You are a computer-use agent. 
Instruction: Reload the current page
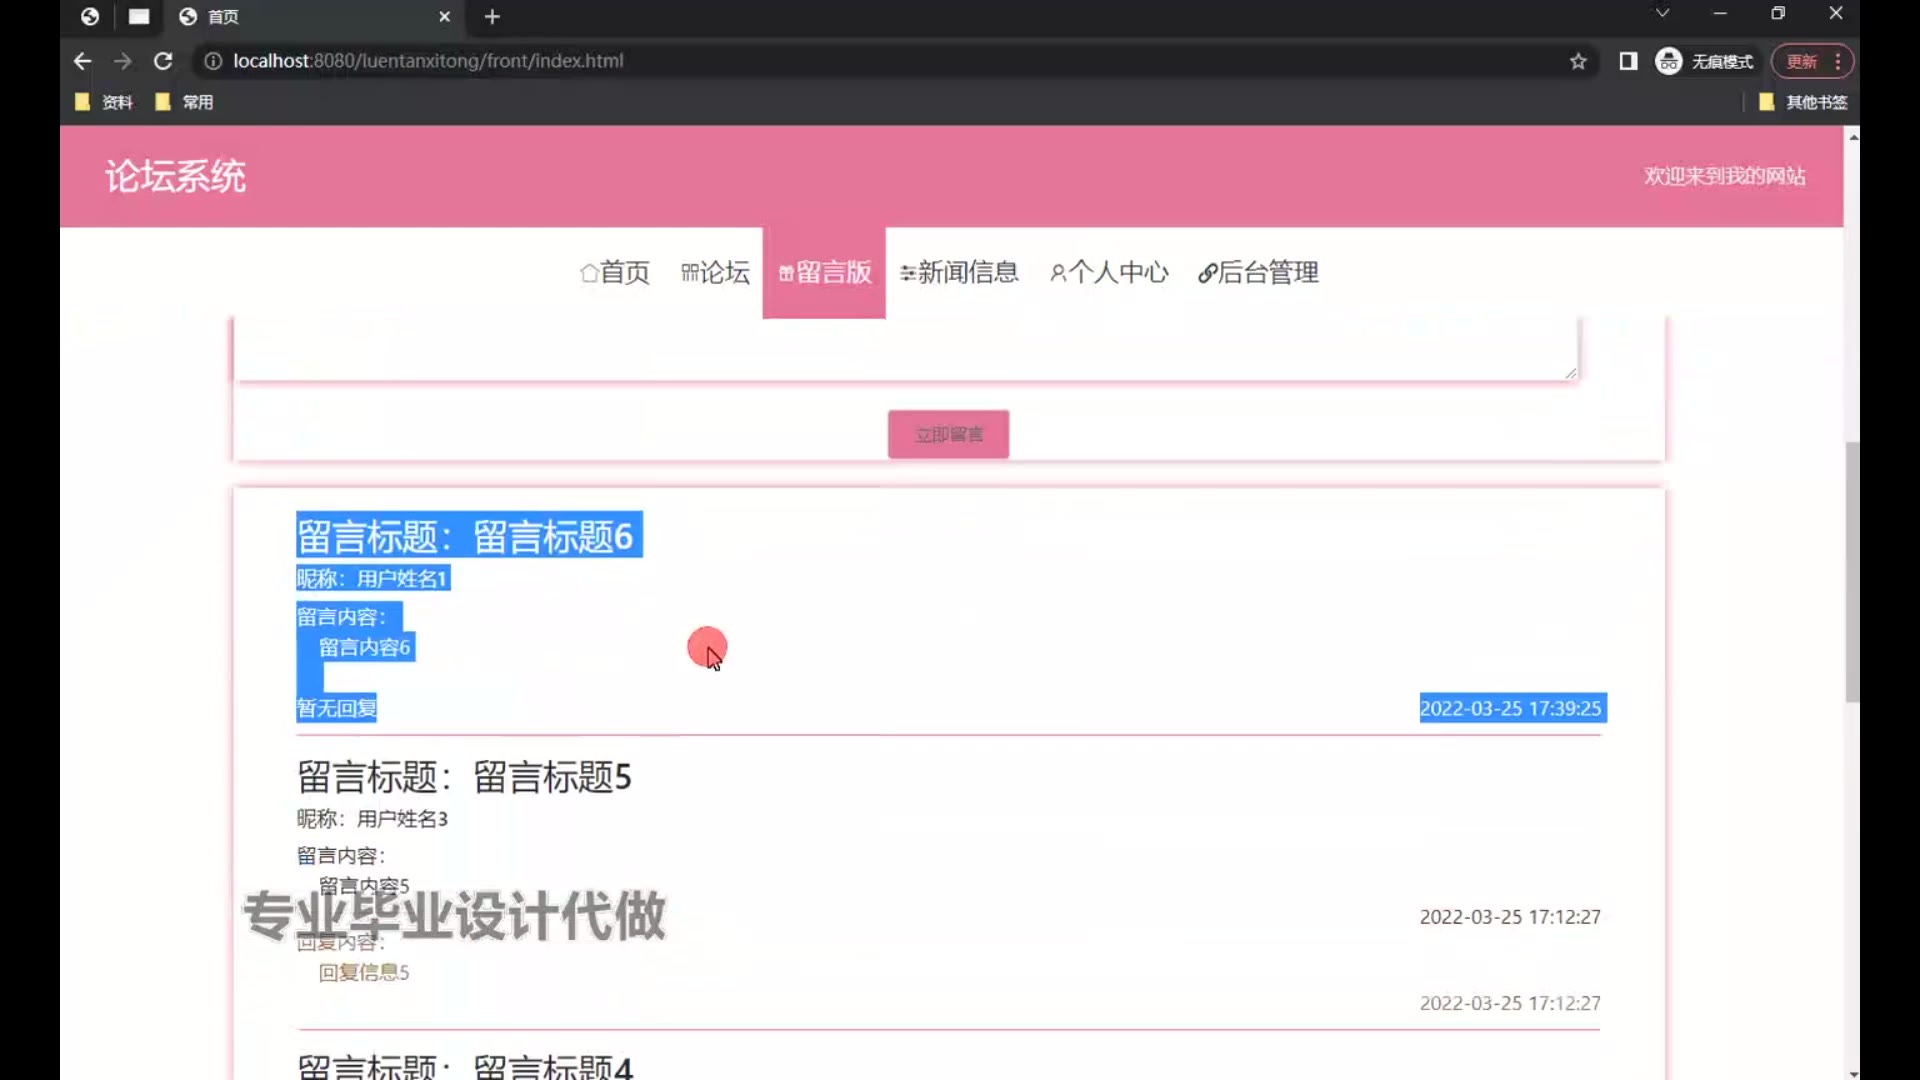point(163,61)
